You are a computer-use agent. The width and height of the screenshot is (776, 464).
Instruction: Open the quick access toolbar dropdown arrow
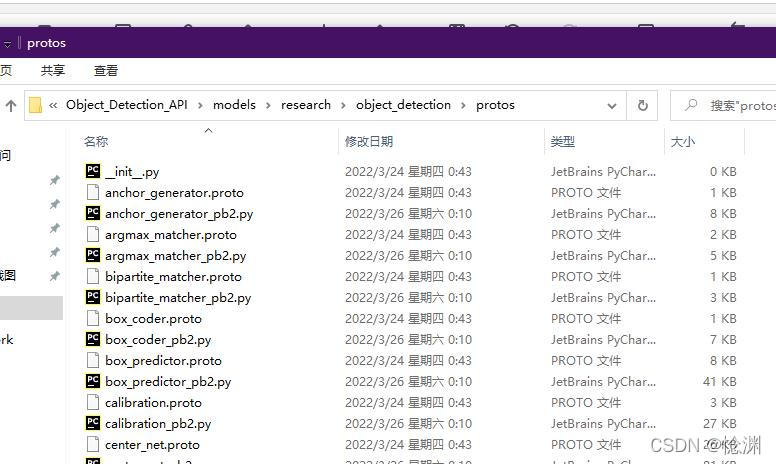coord(7,45)
